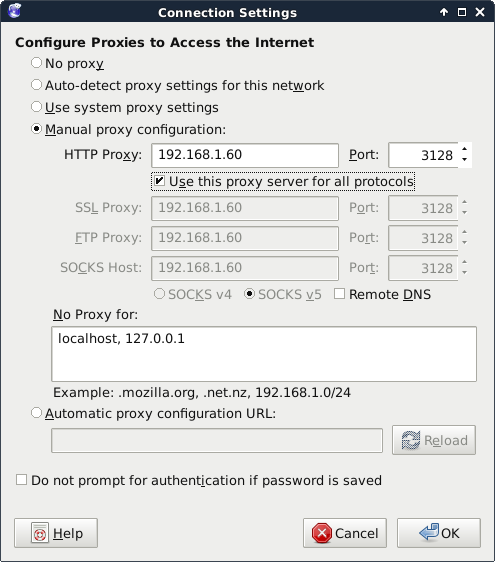Click the No Proxy for text area
The image size is (495, 562).
coord(264,354)
